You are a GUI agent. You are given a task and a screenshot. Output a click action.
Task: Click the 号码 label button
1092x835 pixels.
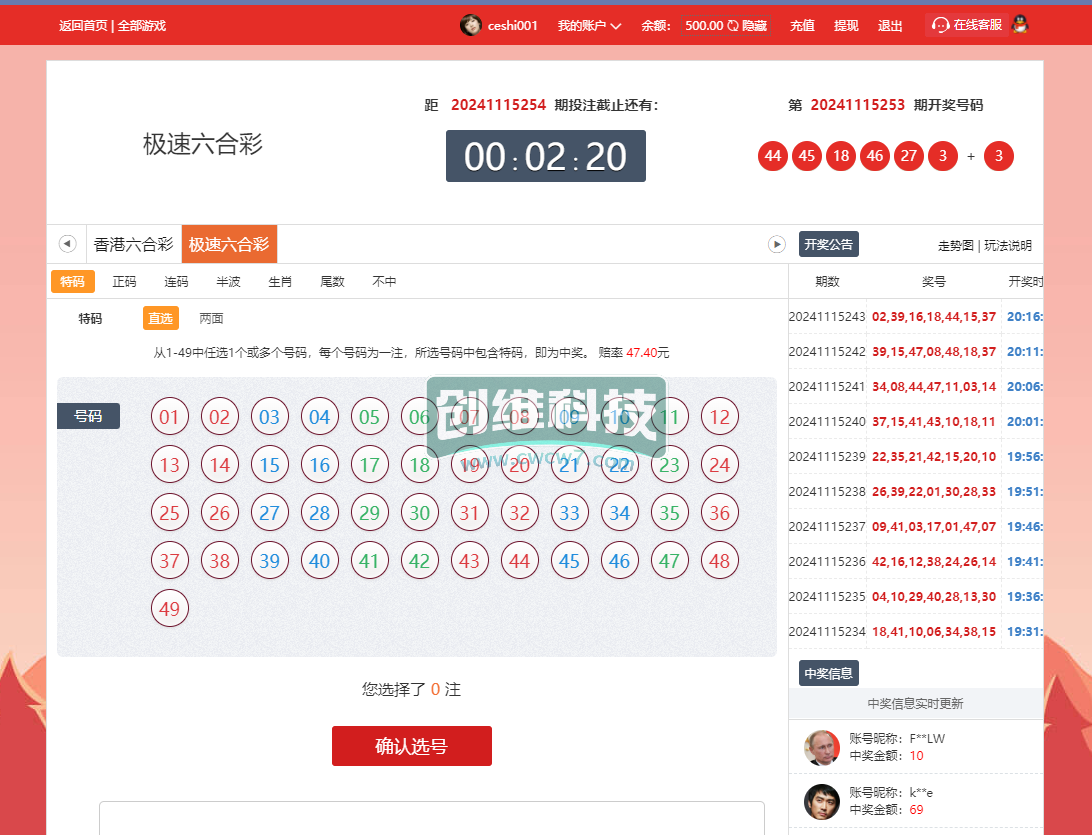tap(88, 416)
